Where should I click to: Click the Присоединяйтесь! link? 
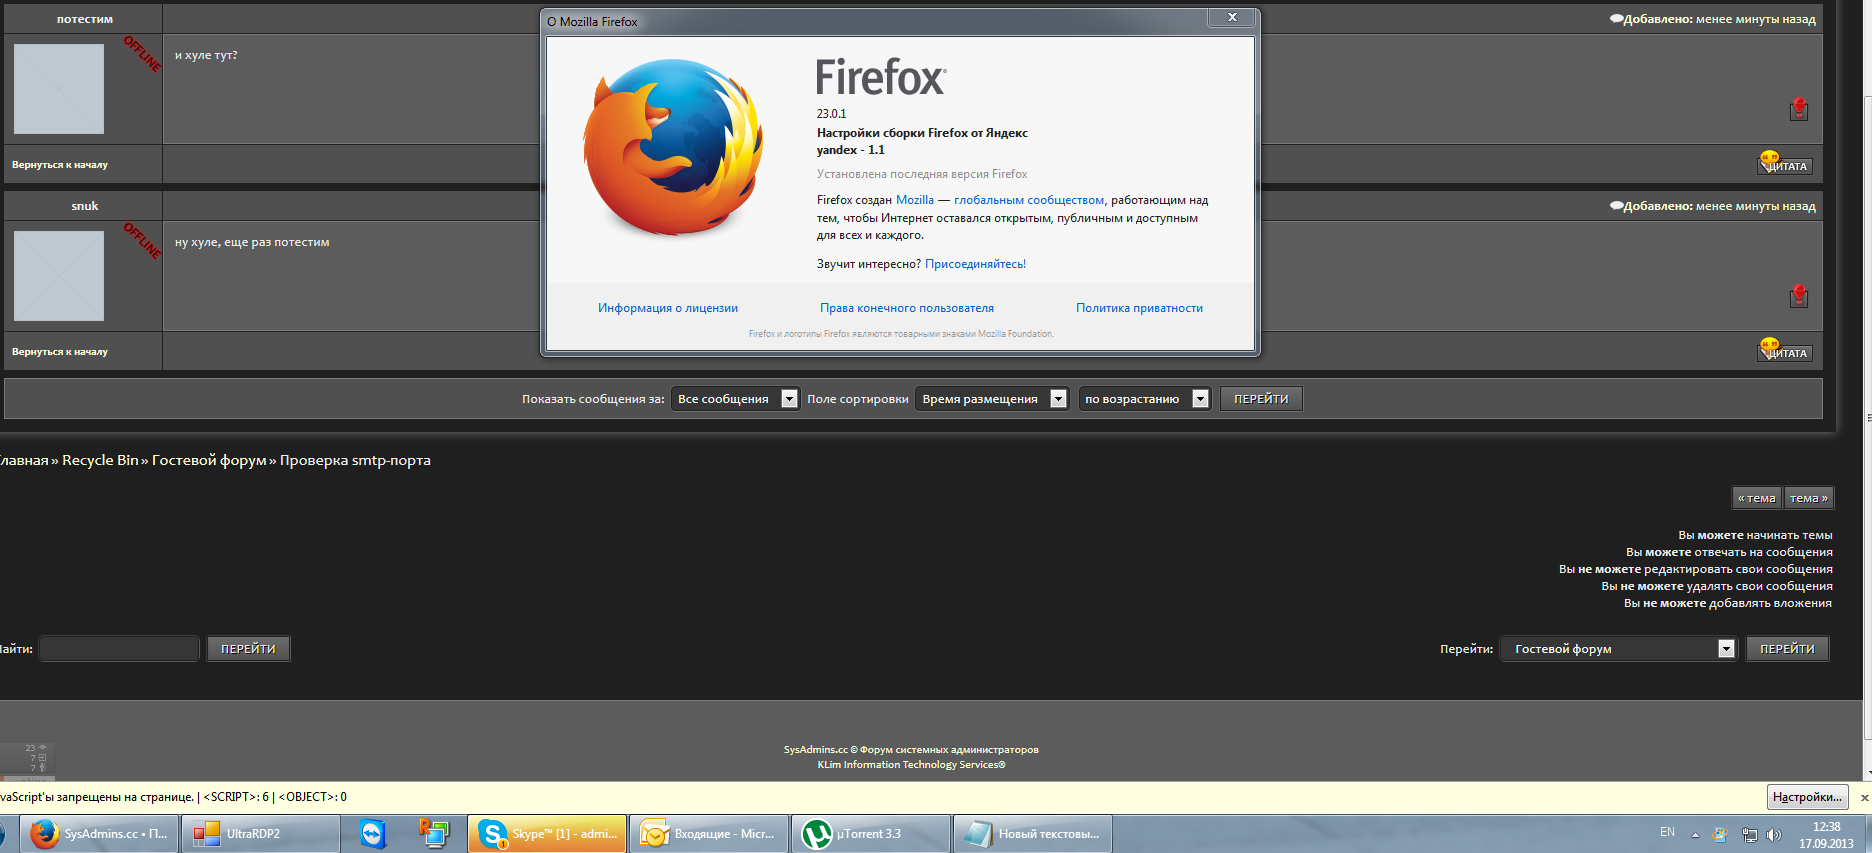975,264
